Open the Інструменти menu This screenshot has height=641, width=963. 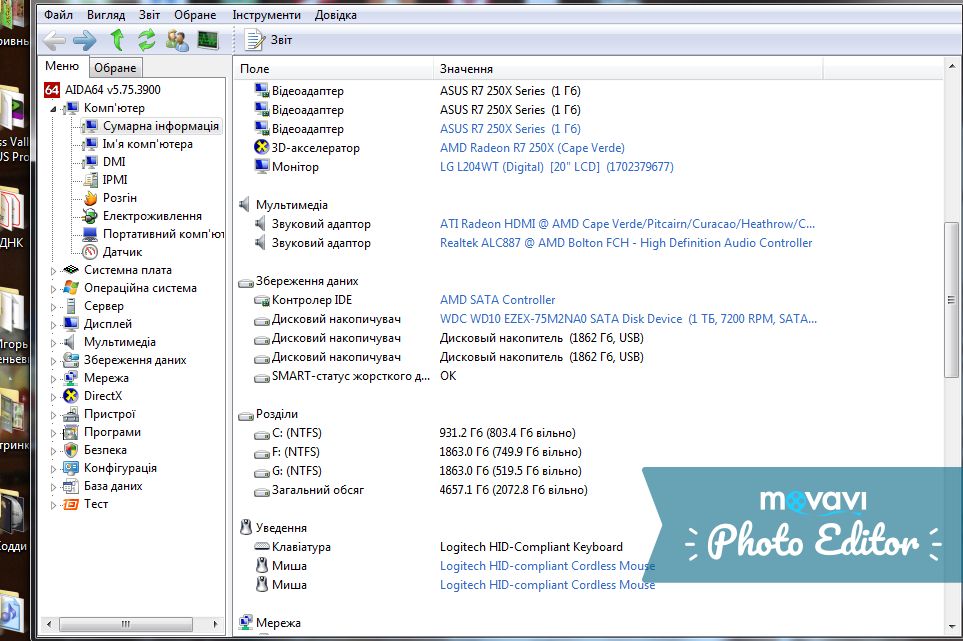(267, 15)
